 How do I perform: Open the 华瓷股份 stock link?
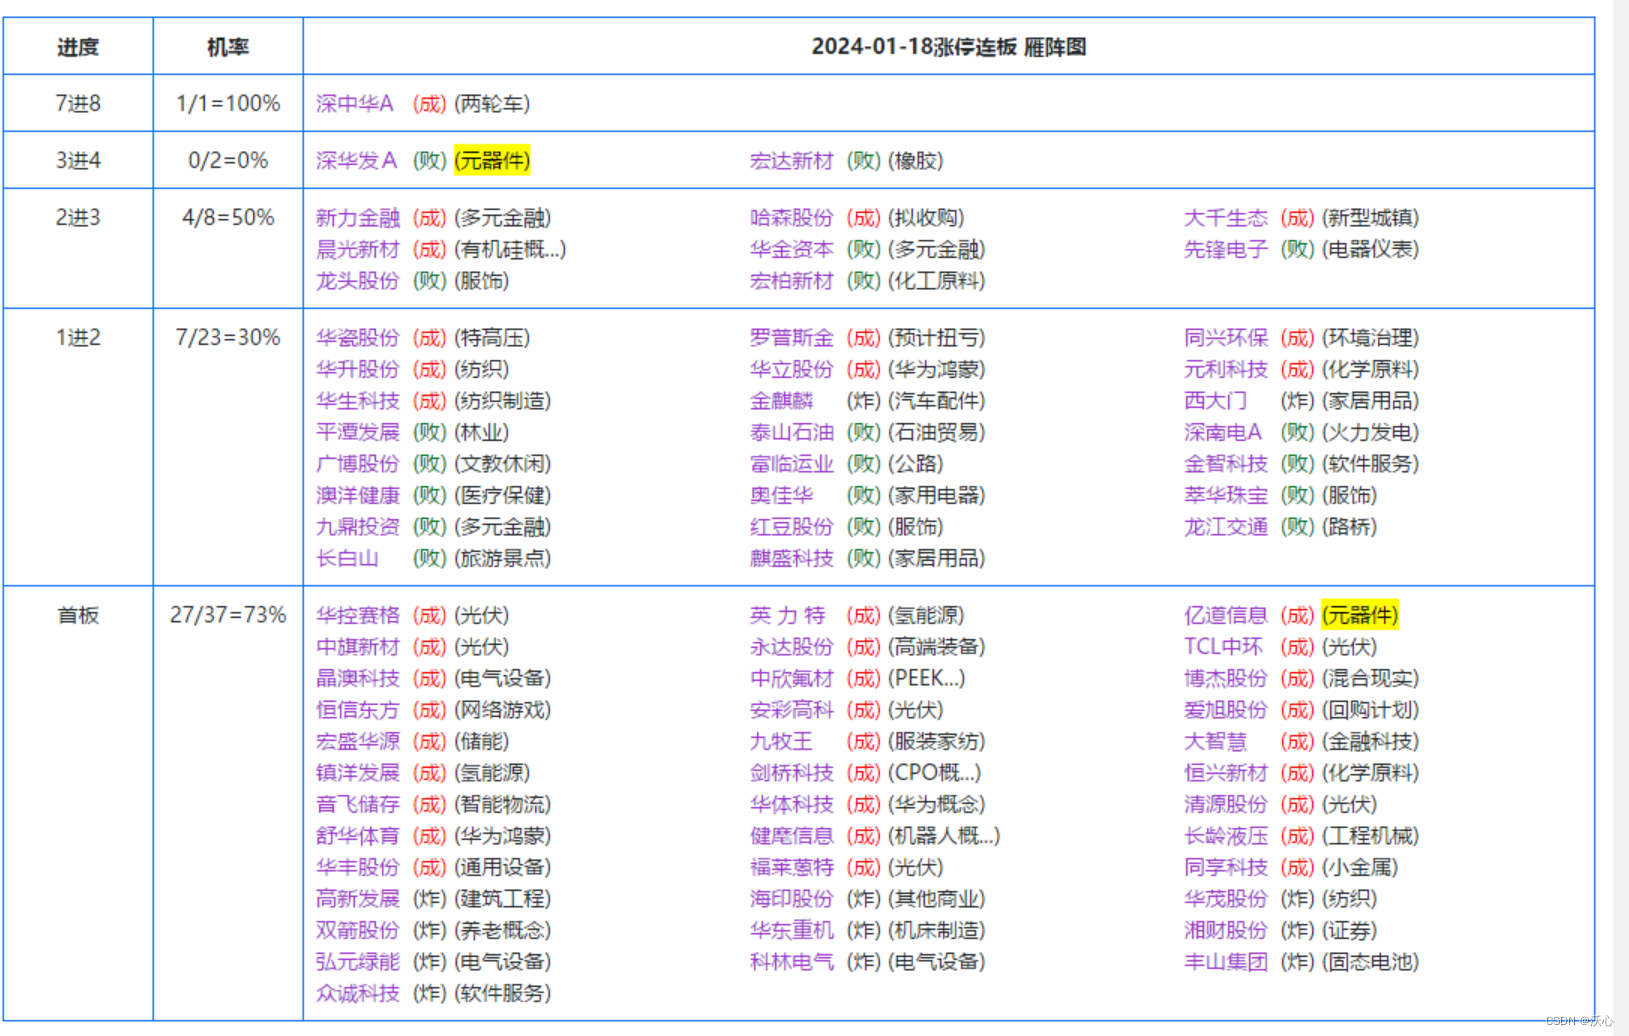[358, 338]
